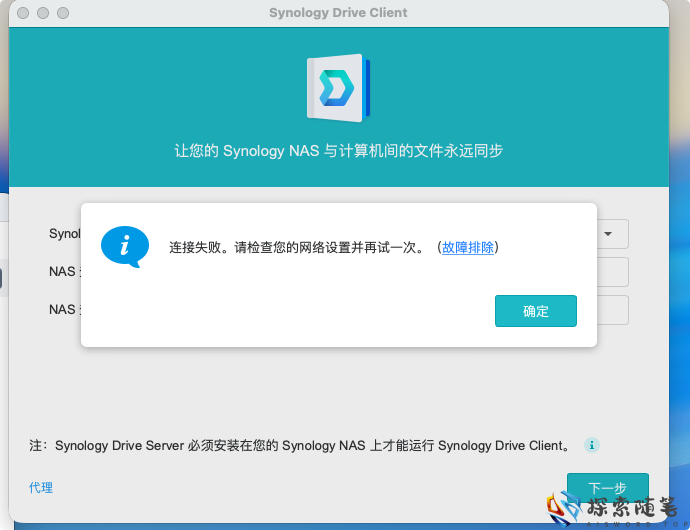Click the zoom window button

click(63, 13)
